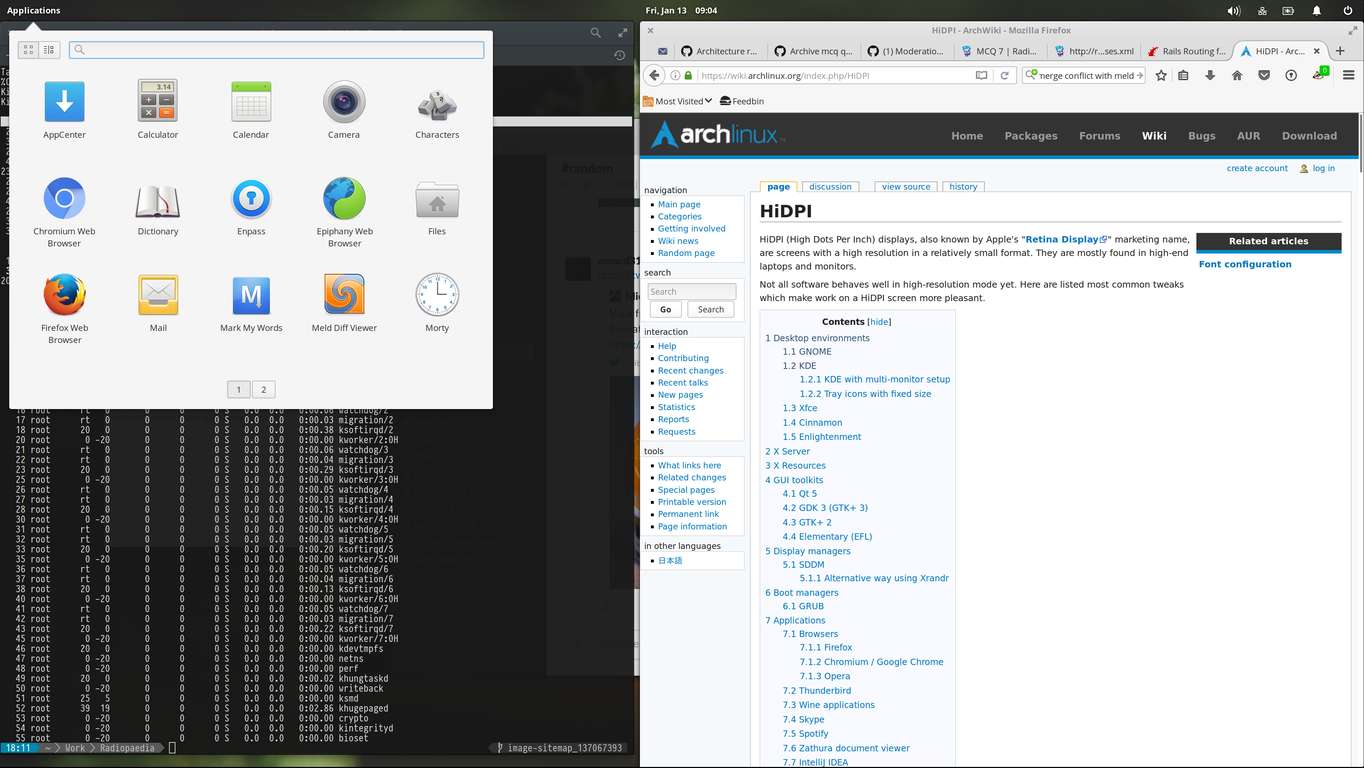Go to Firefox home page
The width and height of the screenshot is (1364, 768).
[1237, 75]
